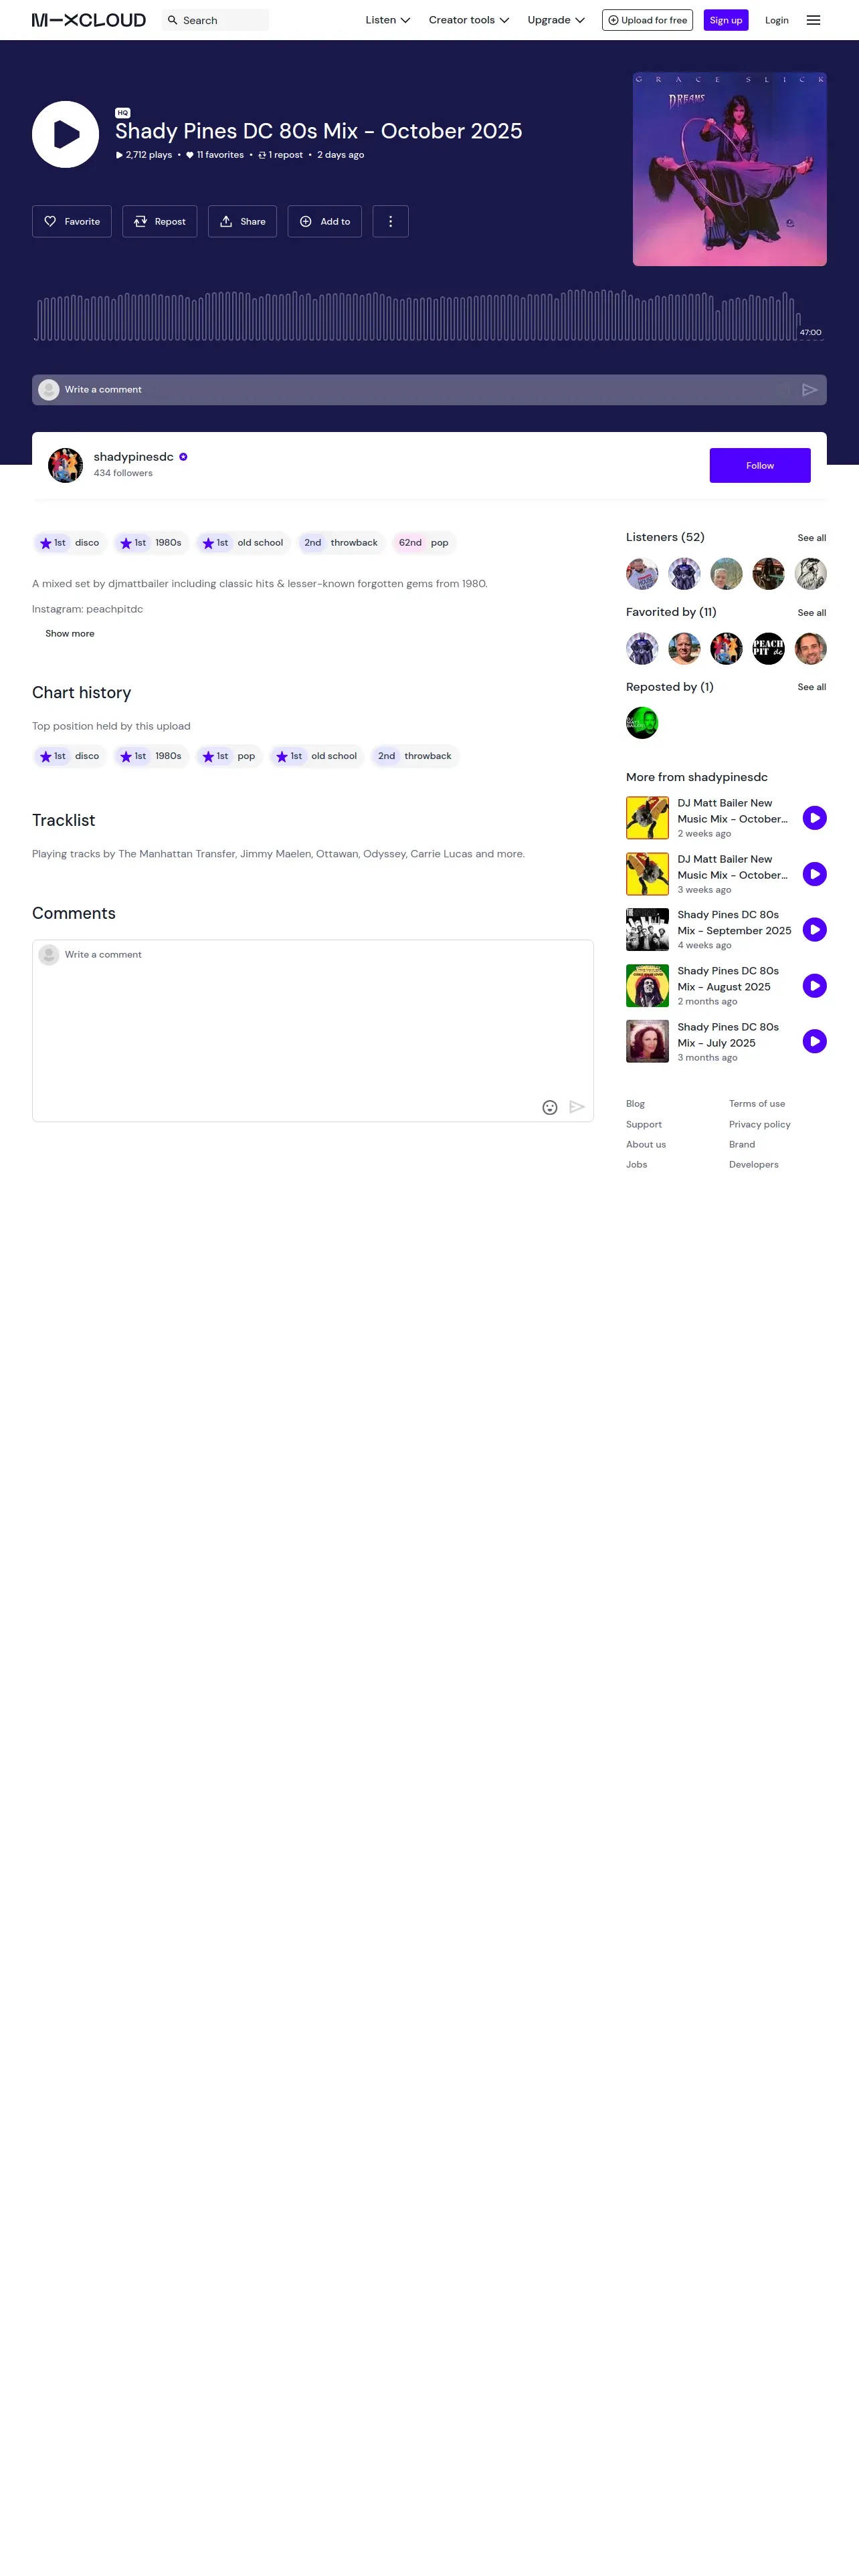
Task: Open the Privacy policy link
Action: [760, 1125]
